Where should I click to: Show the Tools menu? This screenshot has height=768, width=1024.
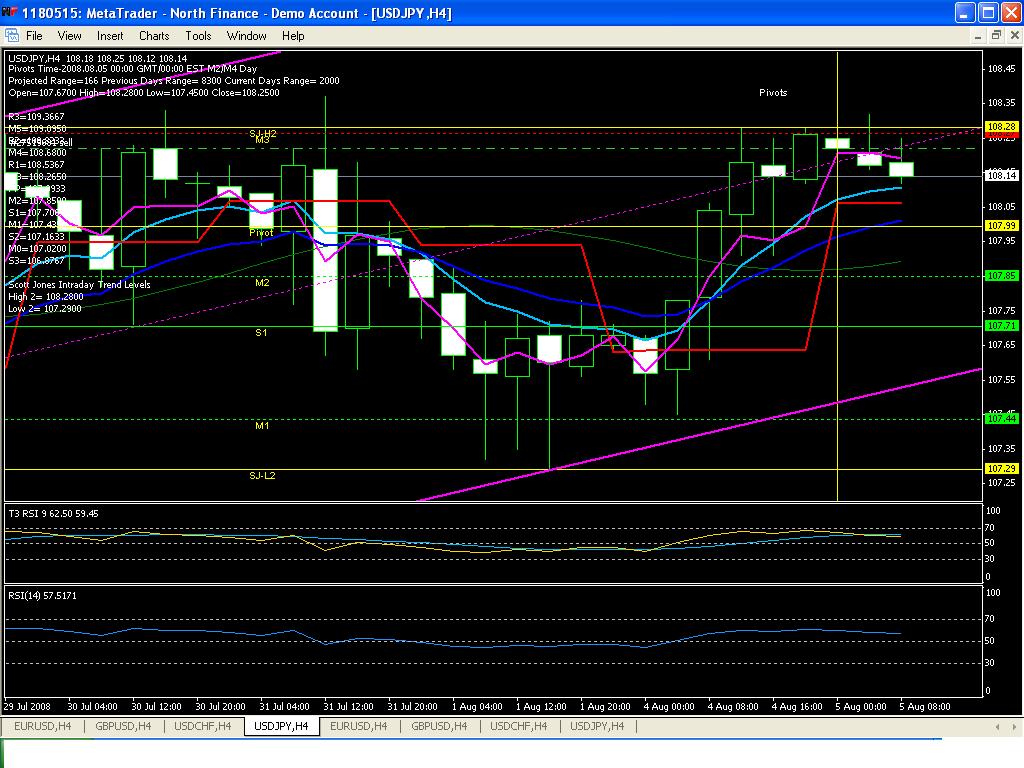[198, 35]
